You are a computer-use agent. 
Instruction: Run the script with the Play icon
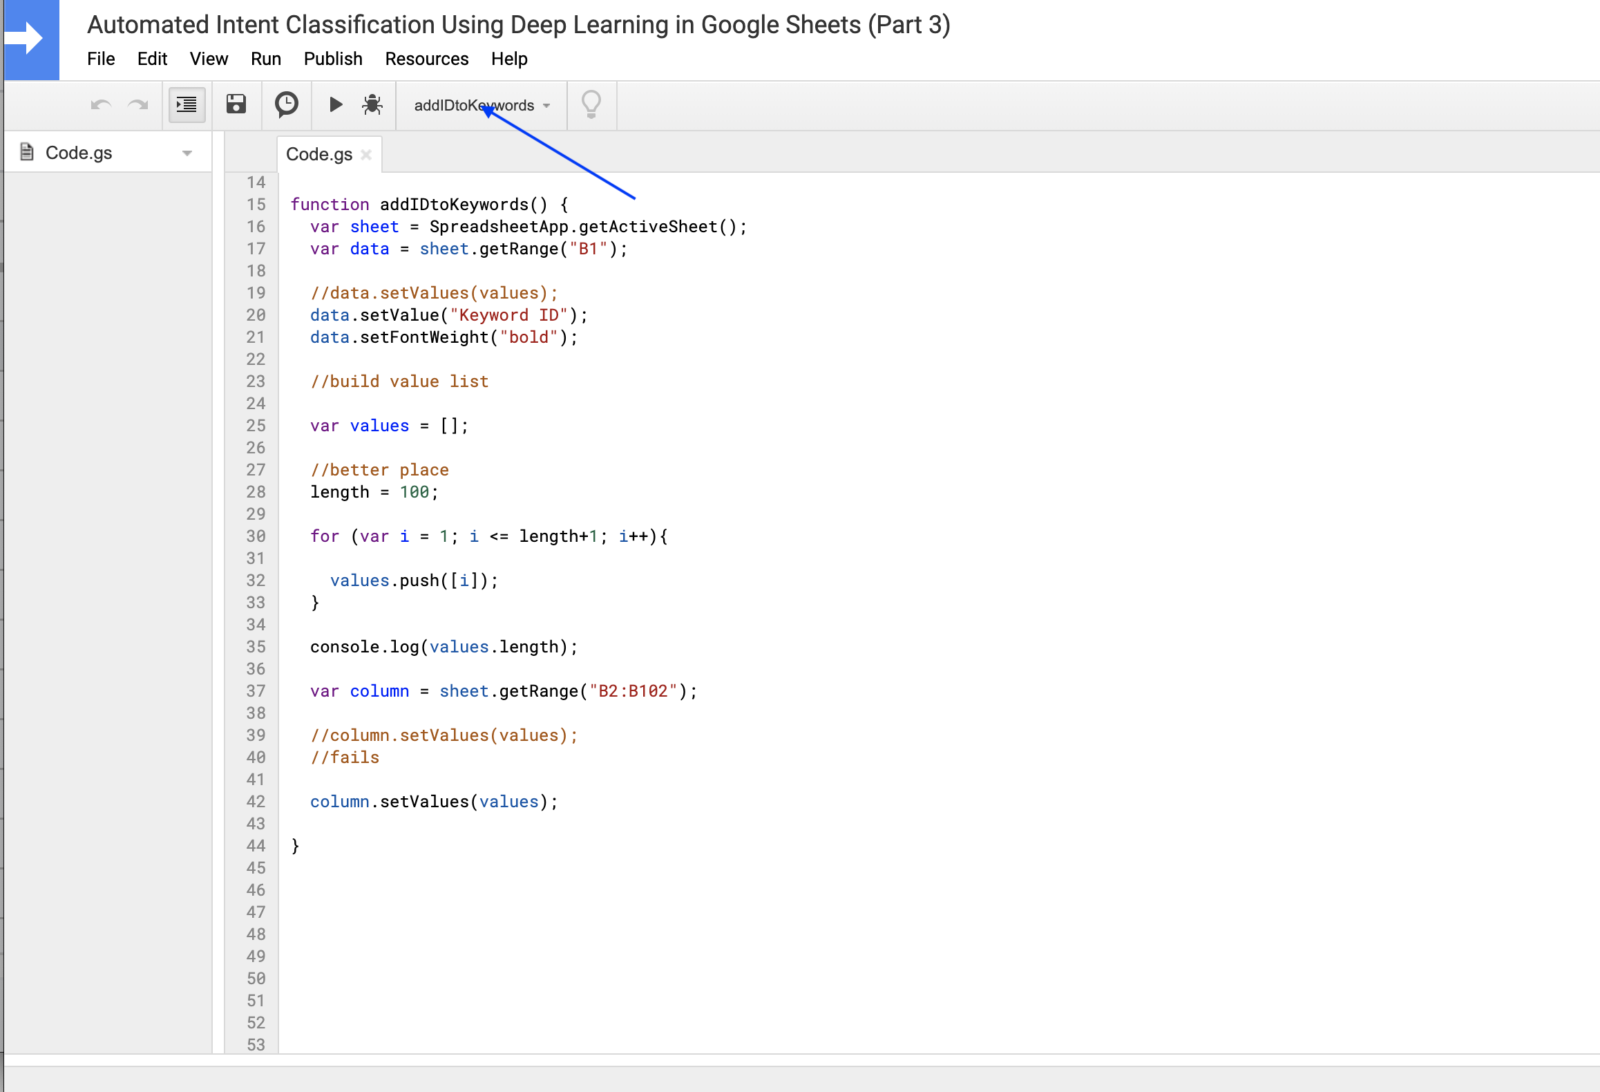(x=335, y=104)
